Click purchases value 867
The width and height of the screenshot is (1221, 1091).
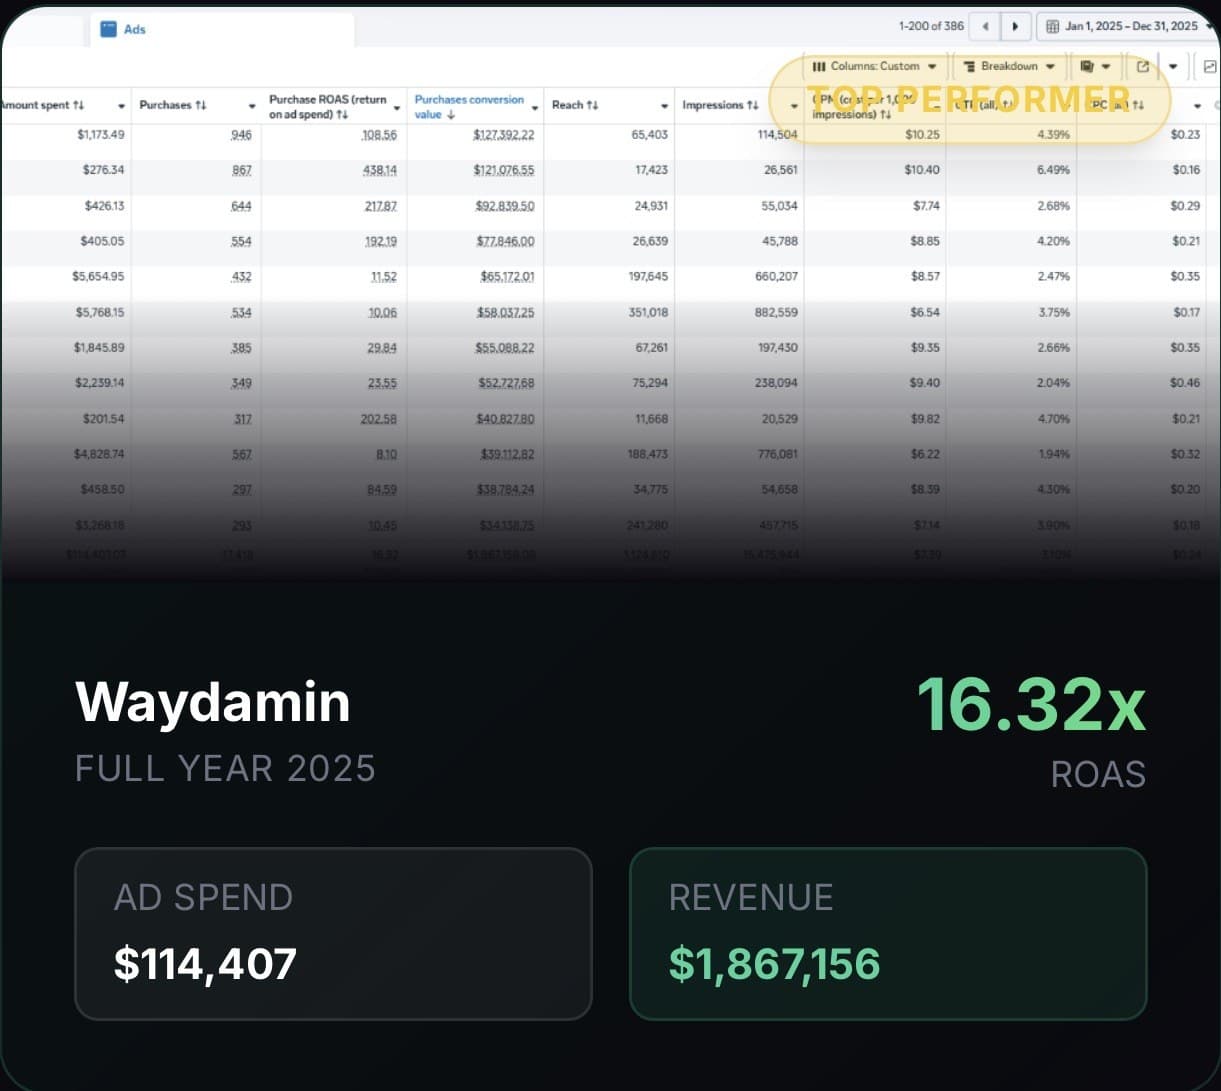click(241, 170)
